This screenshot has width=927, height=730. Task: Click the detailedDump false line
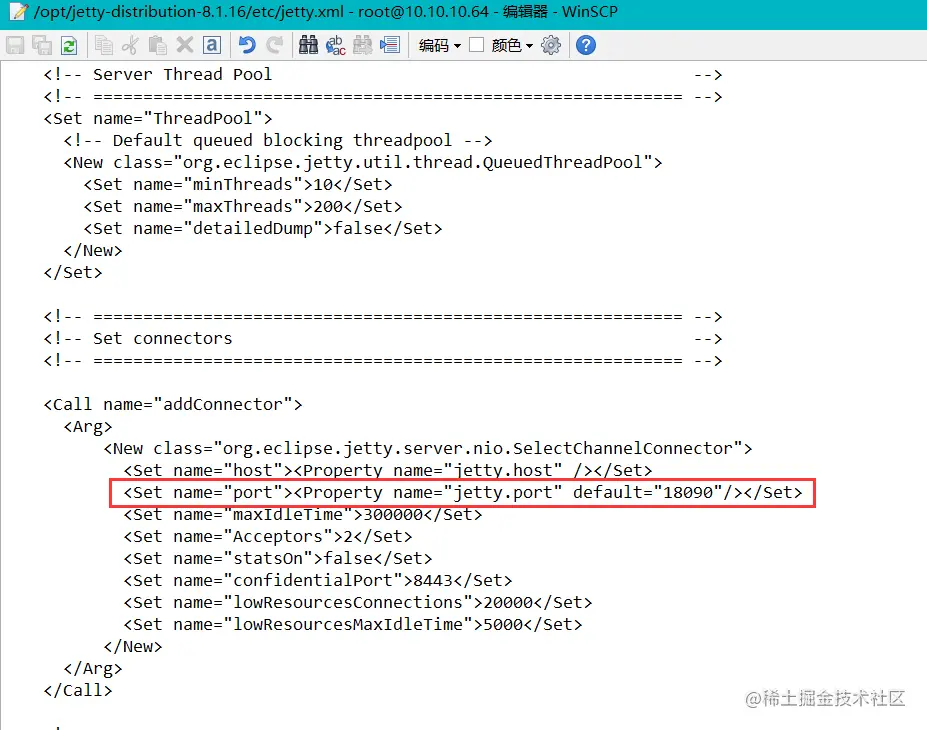click(262, 228)
